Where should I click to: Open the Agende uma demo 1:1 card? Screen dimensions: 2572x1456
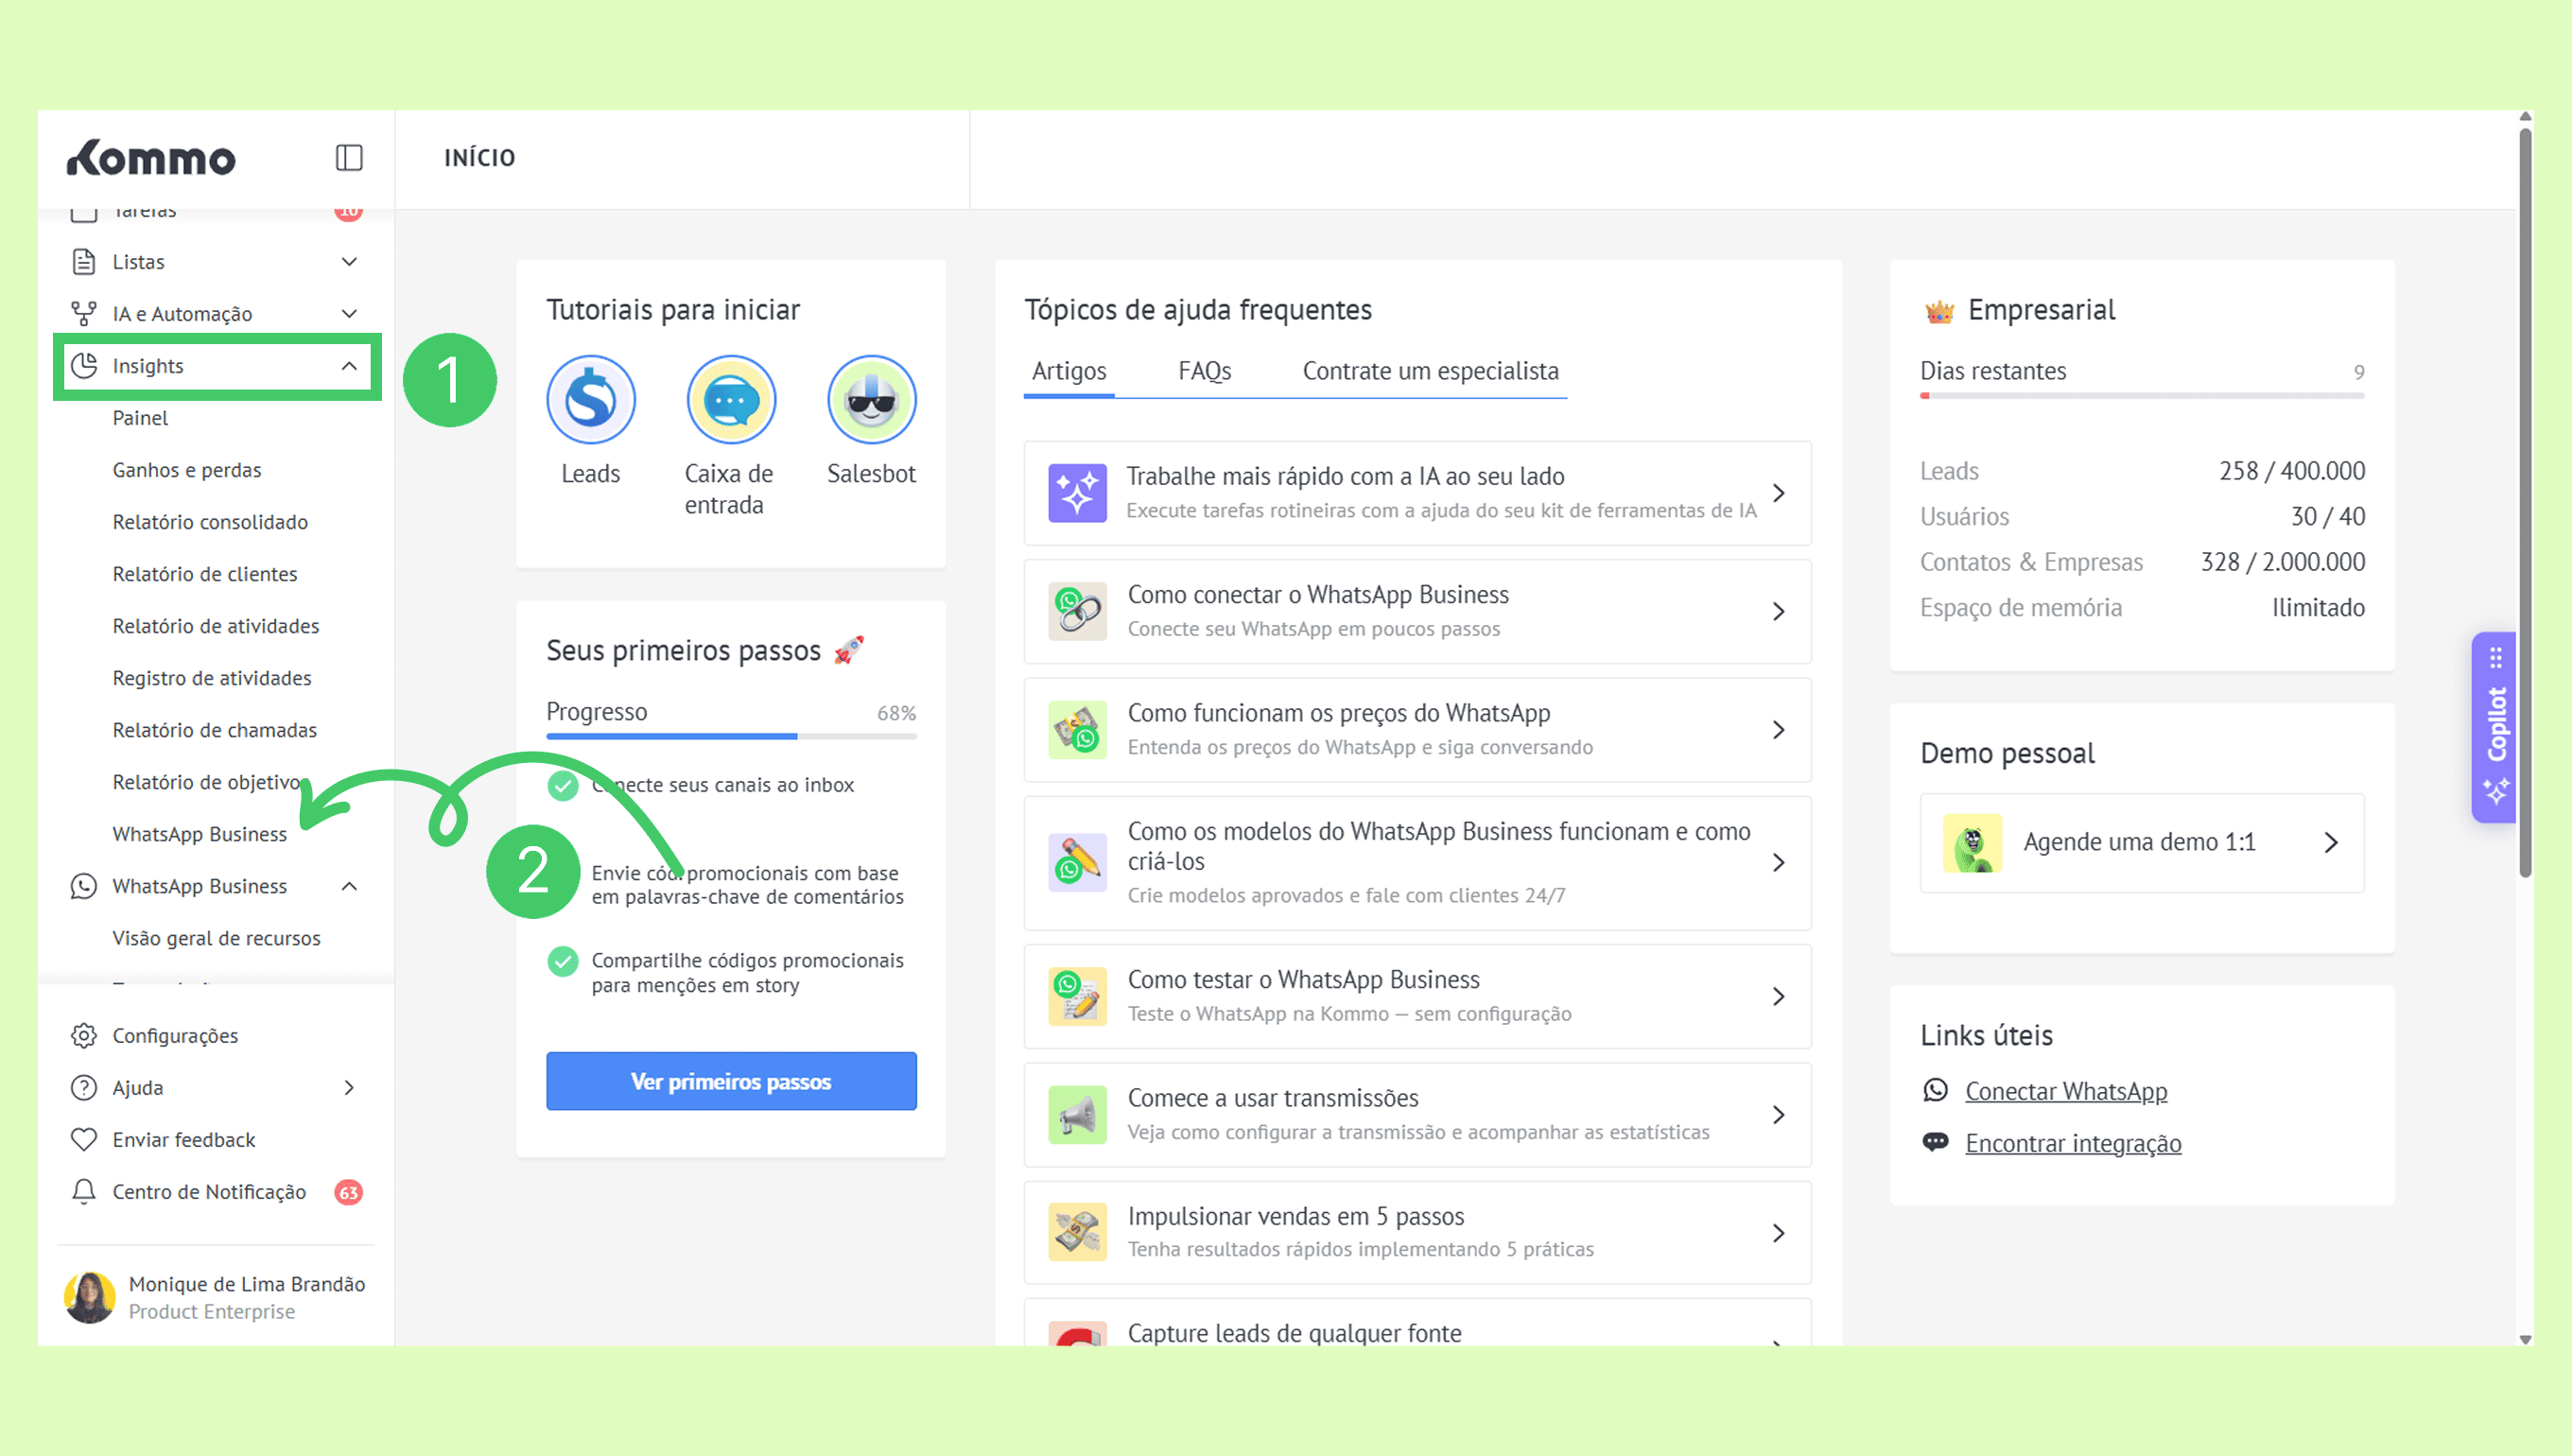(2141, 842)
